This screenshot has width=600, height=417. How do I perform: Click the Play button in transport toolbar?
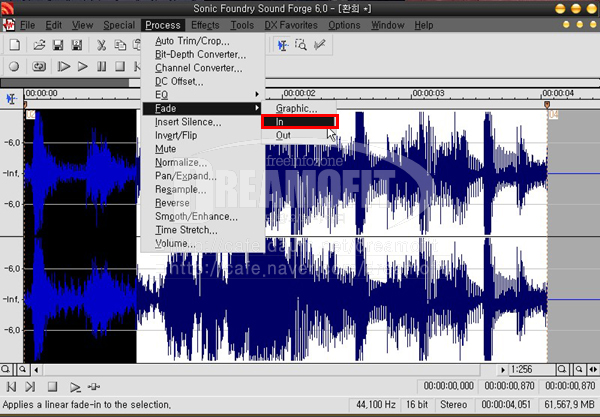click(x=82, y=67)
